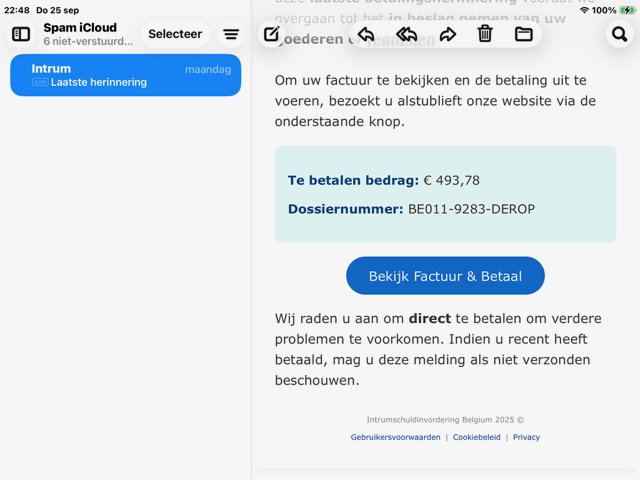Reply to the Intrum email
This screenshot has height=480, width=640.
click(x=366, y=34)
